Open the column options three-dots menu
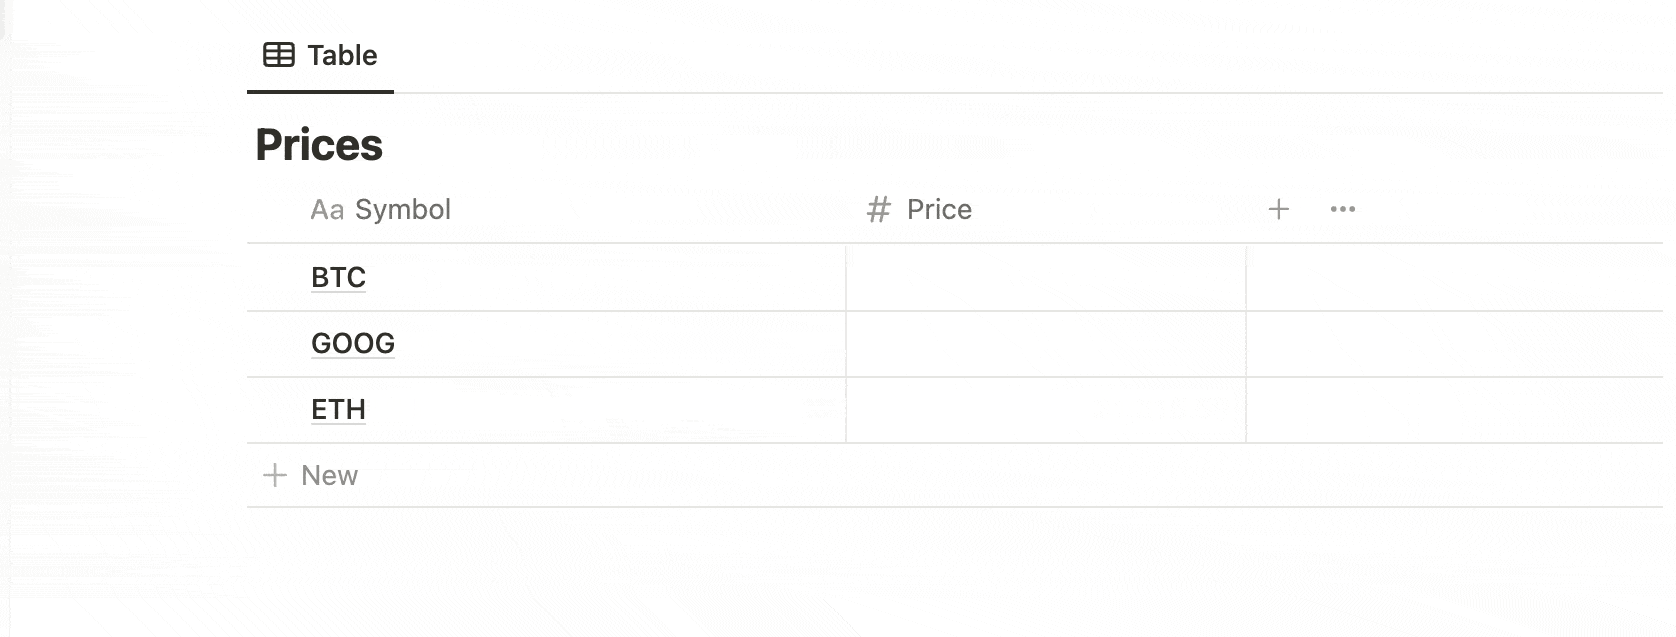Viewport: 1676px width, 637px height. coord(1343,209)
